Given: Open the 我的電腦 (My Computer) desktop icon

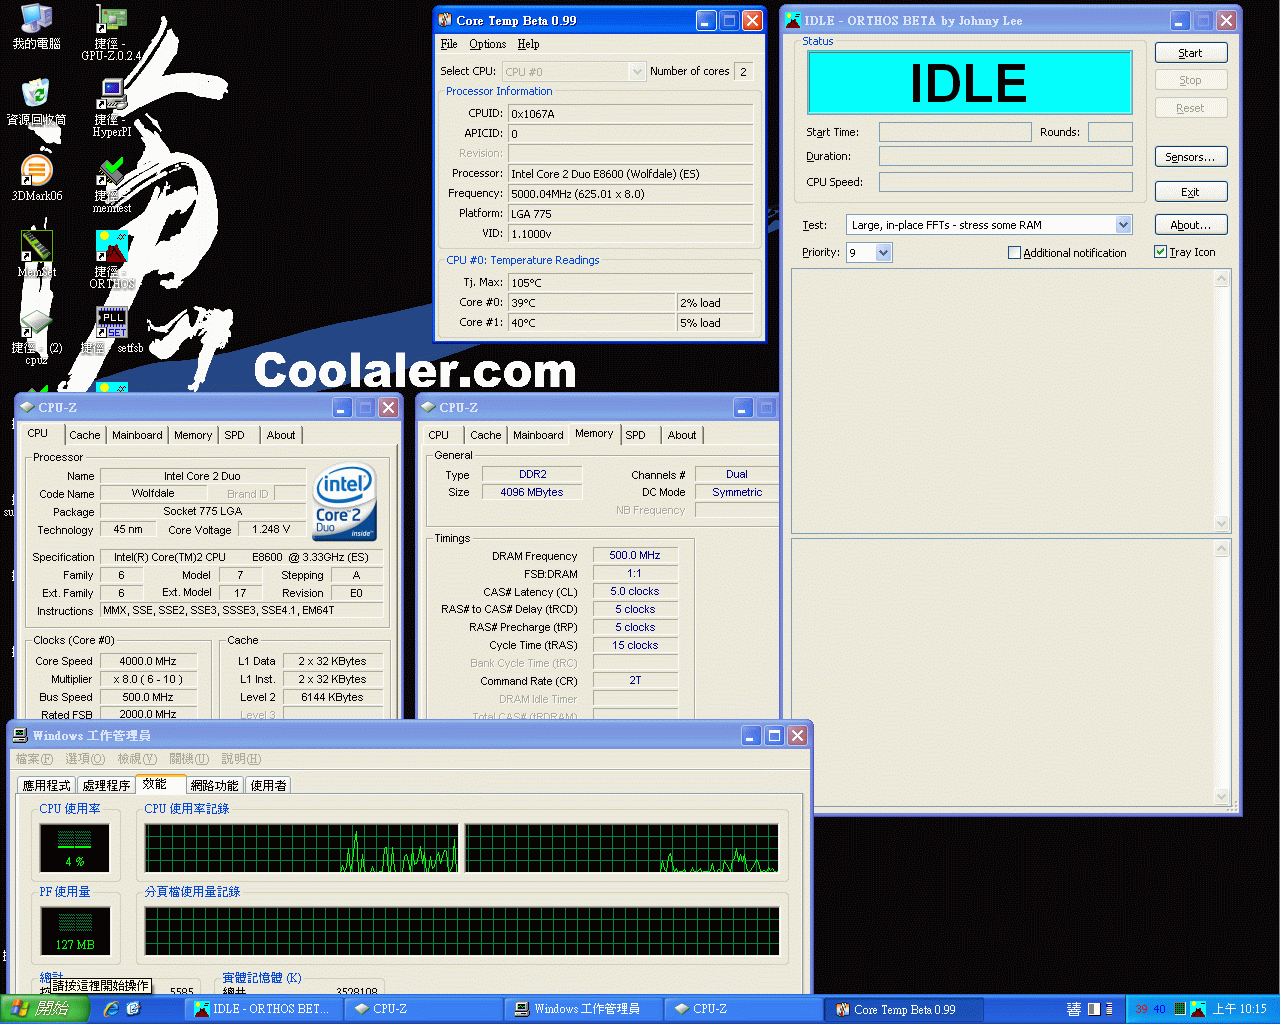Looking at the screenshot, I should tap(36, 26).
